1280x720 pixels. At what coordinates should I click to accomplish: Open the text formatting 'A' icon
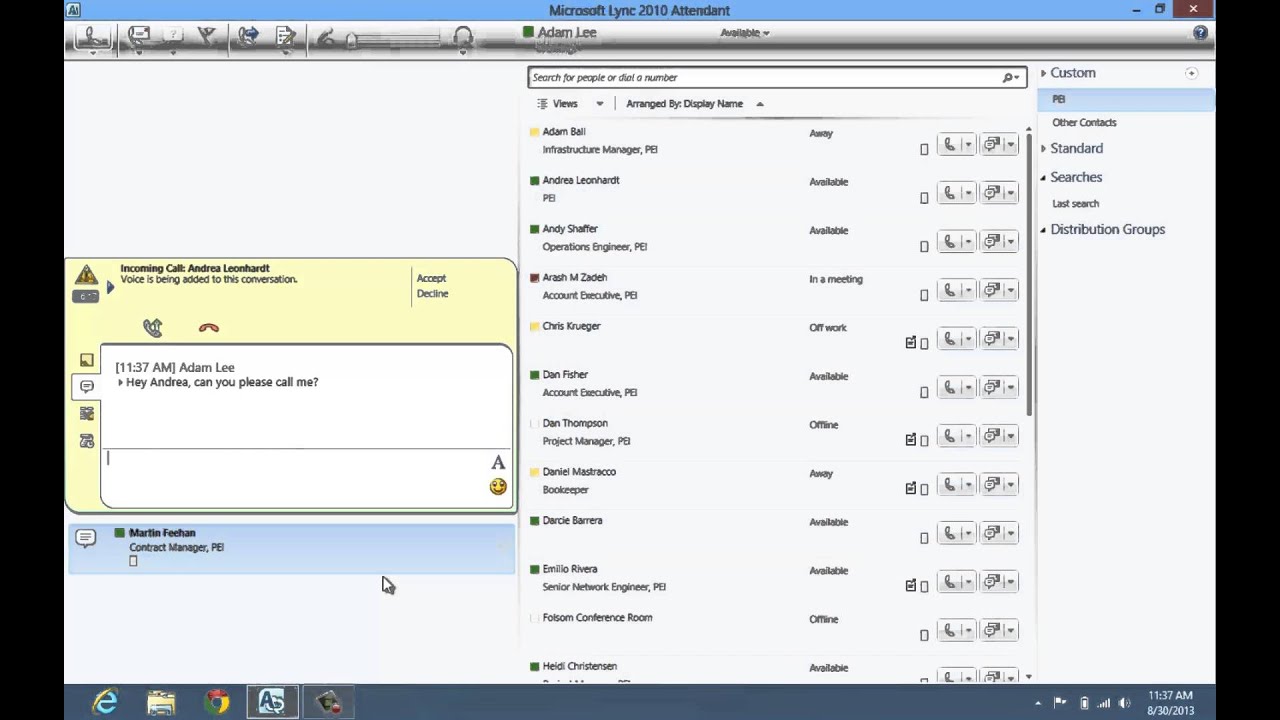click(498, 462)
